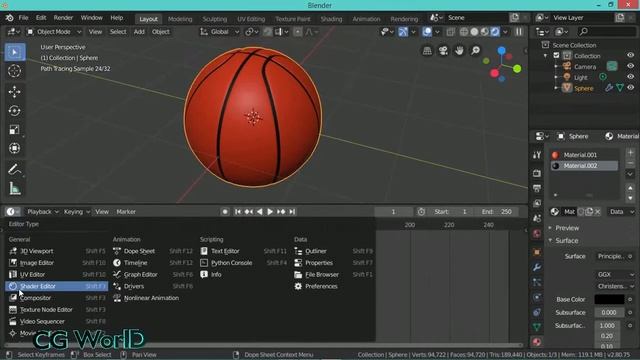Toggle perspective/orthographic grid icon
Viewport: 640px width, 360px height.
coord(427,51)
